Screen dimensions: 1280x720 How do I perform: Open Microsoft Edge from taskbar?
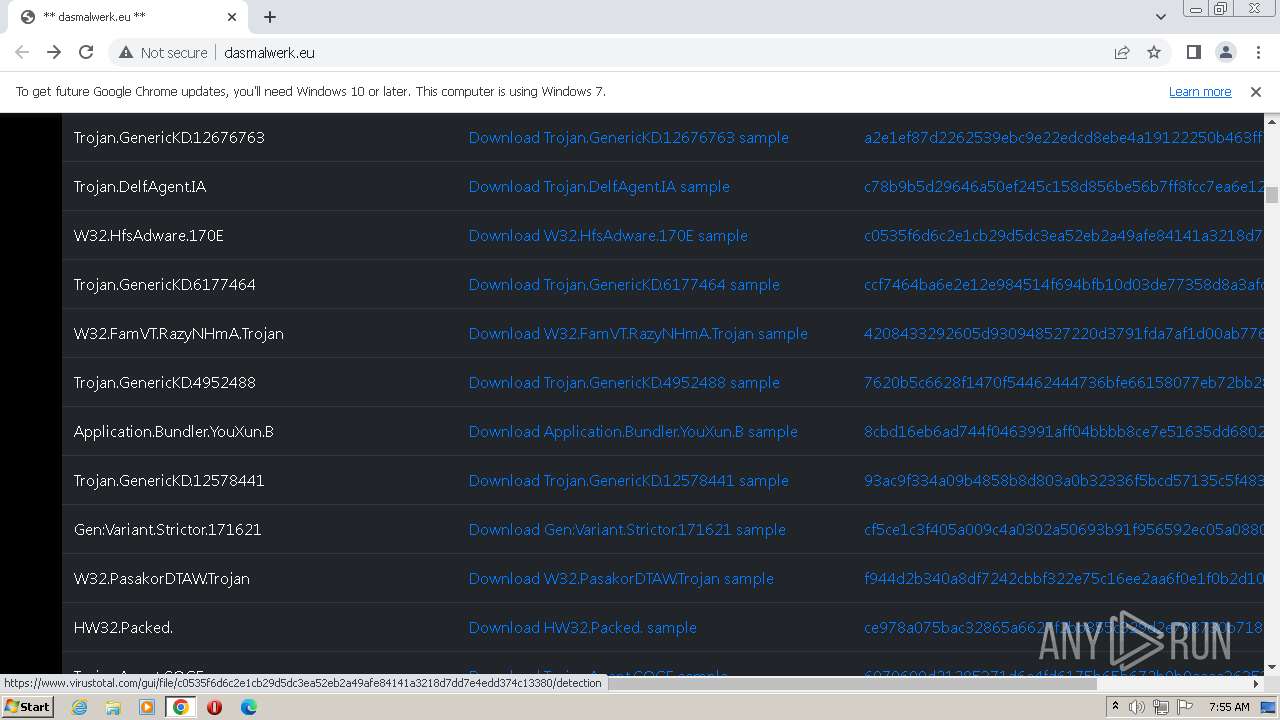[248, 707]
